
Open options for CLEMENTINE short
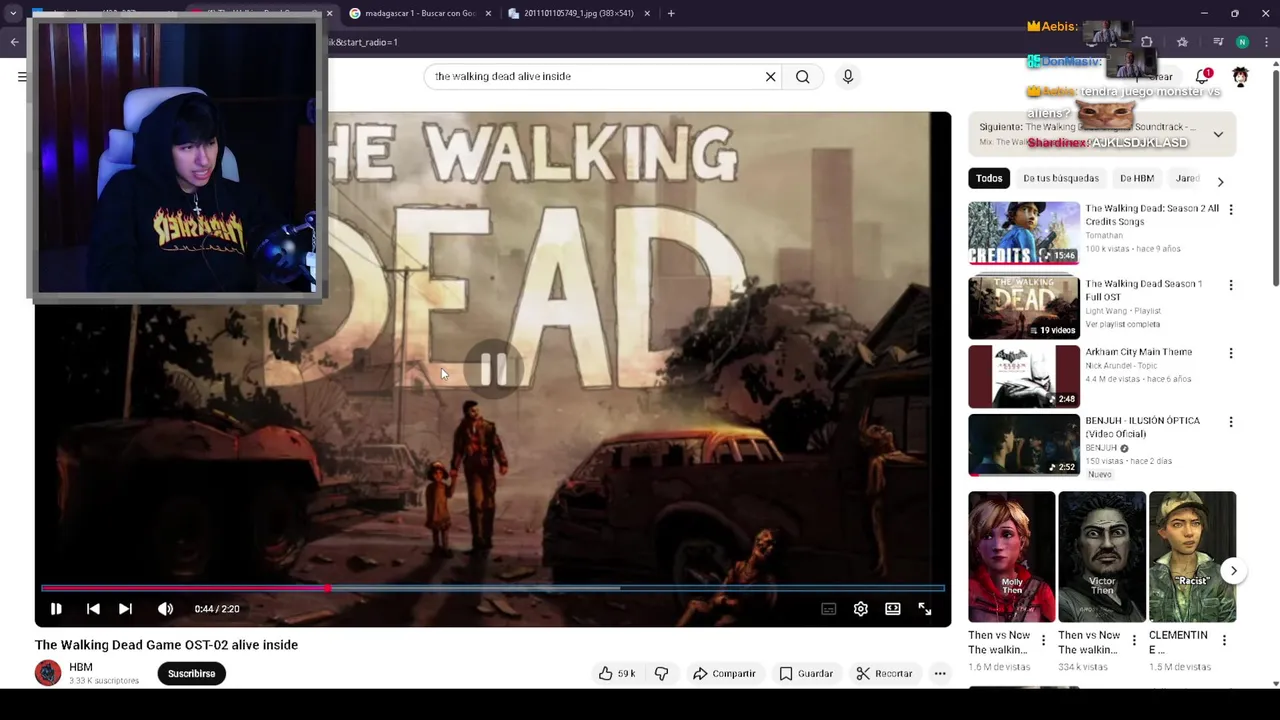[x=1224, y=640]
